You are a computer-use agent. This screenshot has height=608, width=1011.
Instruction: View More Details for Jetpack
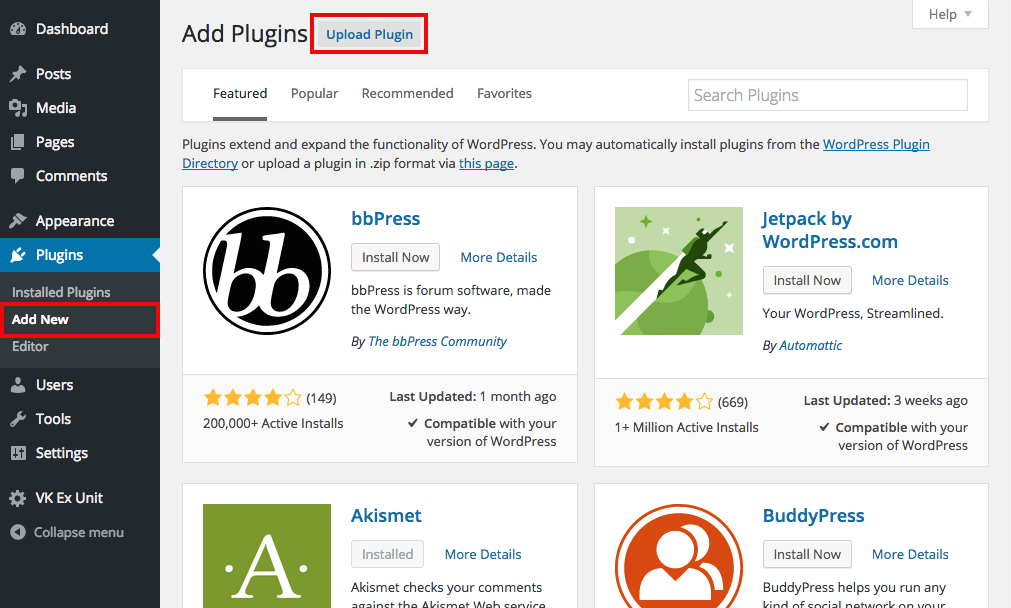910,280
